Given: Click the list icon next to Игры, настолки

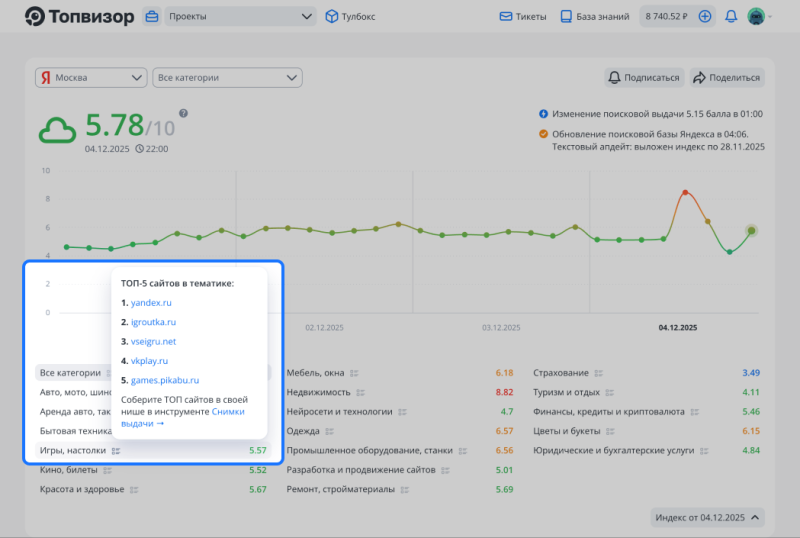Looking at the screenshot, I should coord(116,451).
